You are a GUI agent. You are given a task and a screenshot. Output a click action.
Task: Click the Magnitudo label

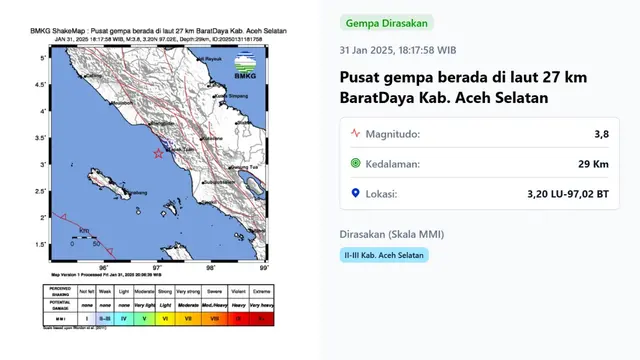click(x=393, y=134)
